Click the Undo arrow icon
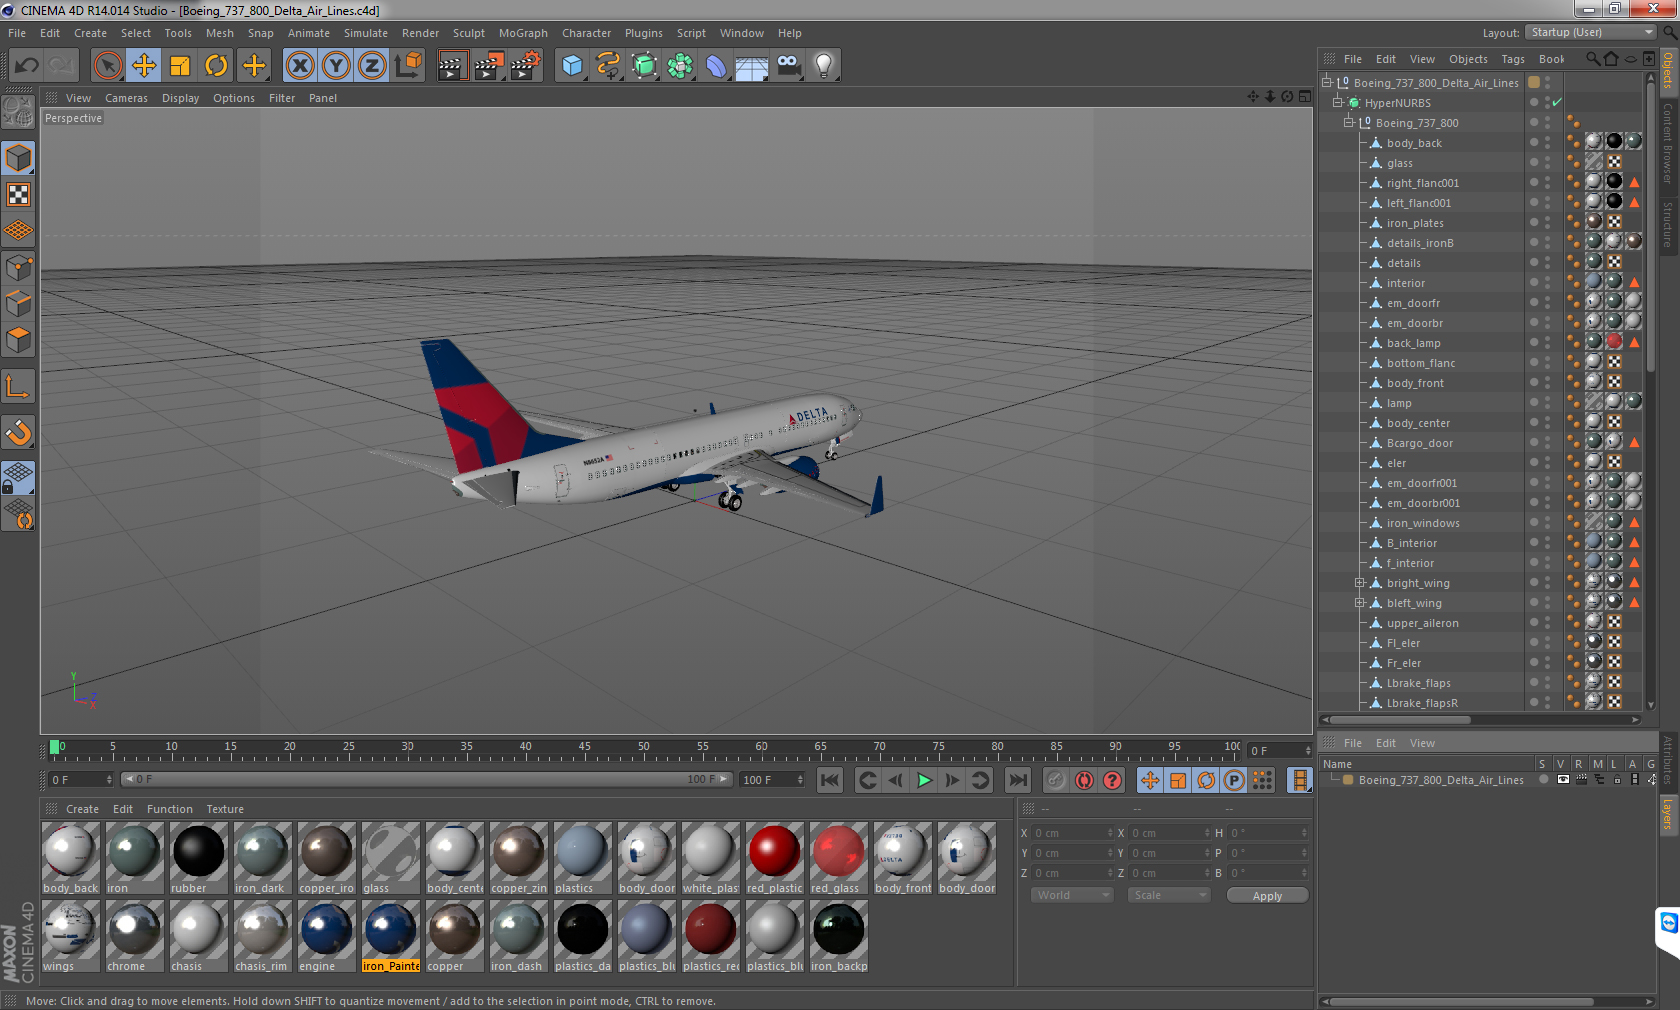 coord(27,66)
